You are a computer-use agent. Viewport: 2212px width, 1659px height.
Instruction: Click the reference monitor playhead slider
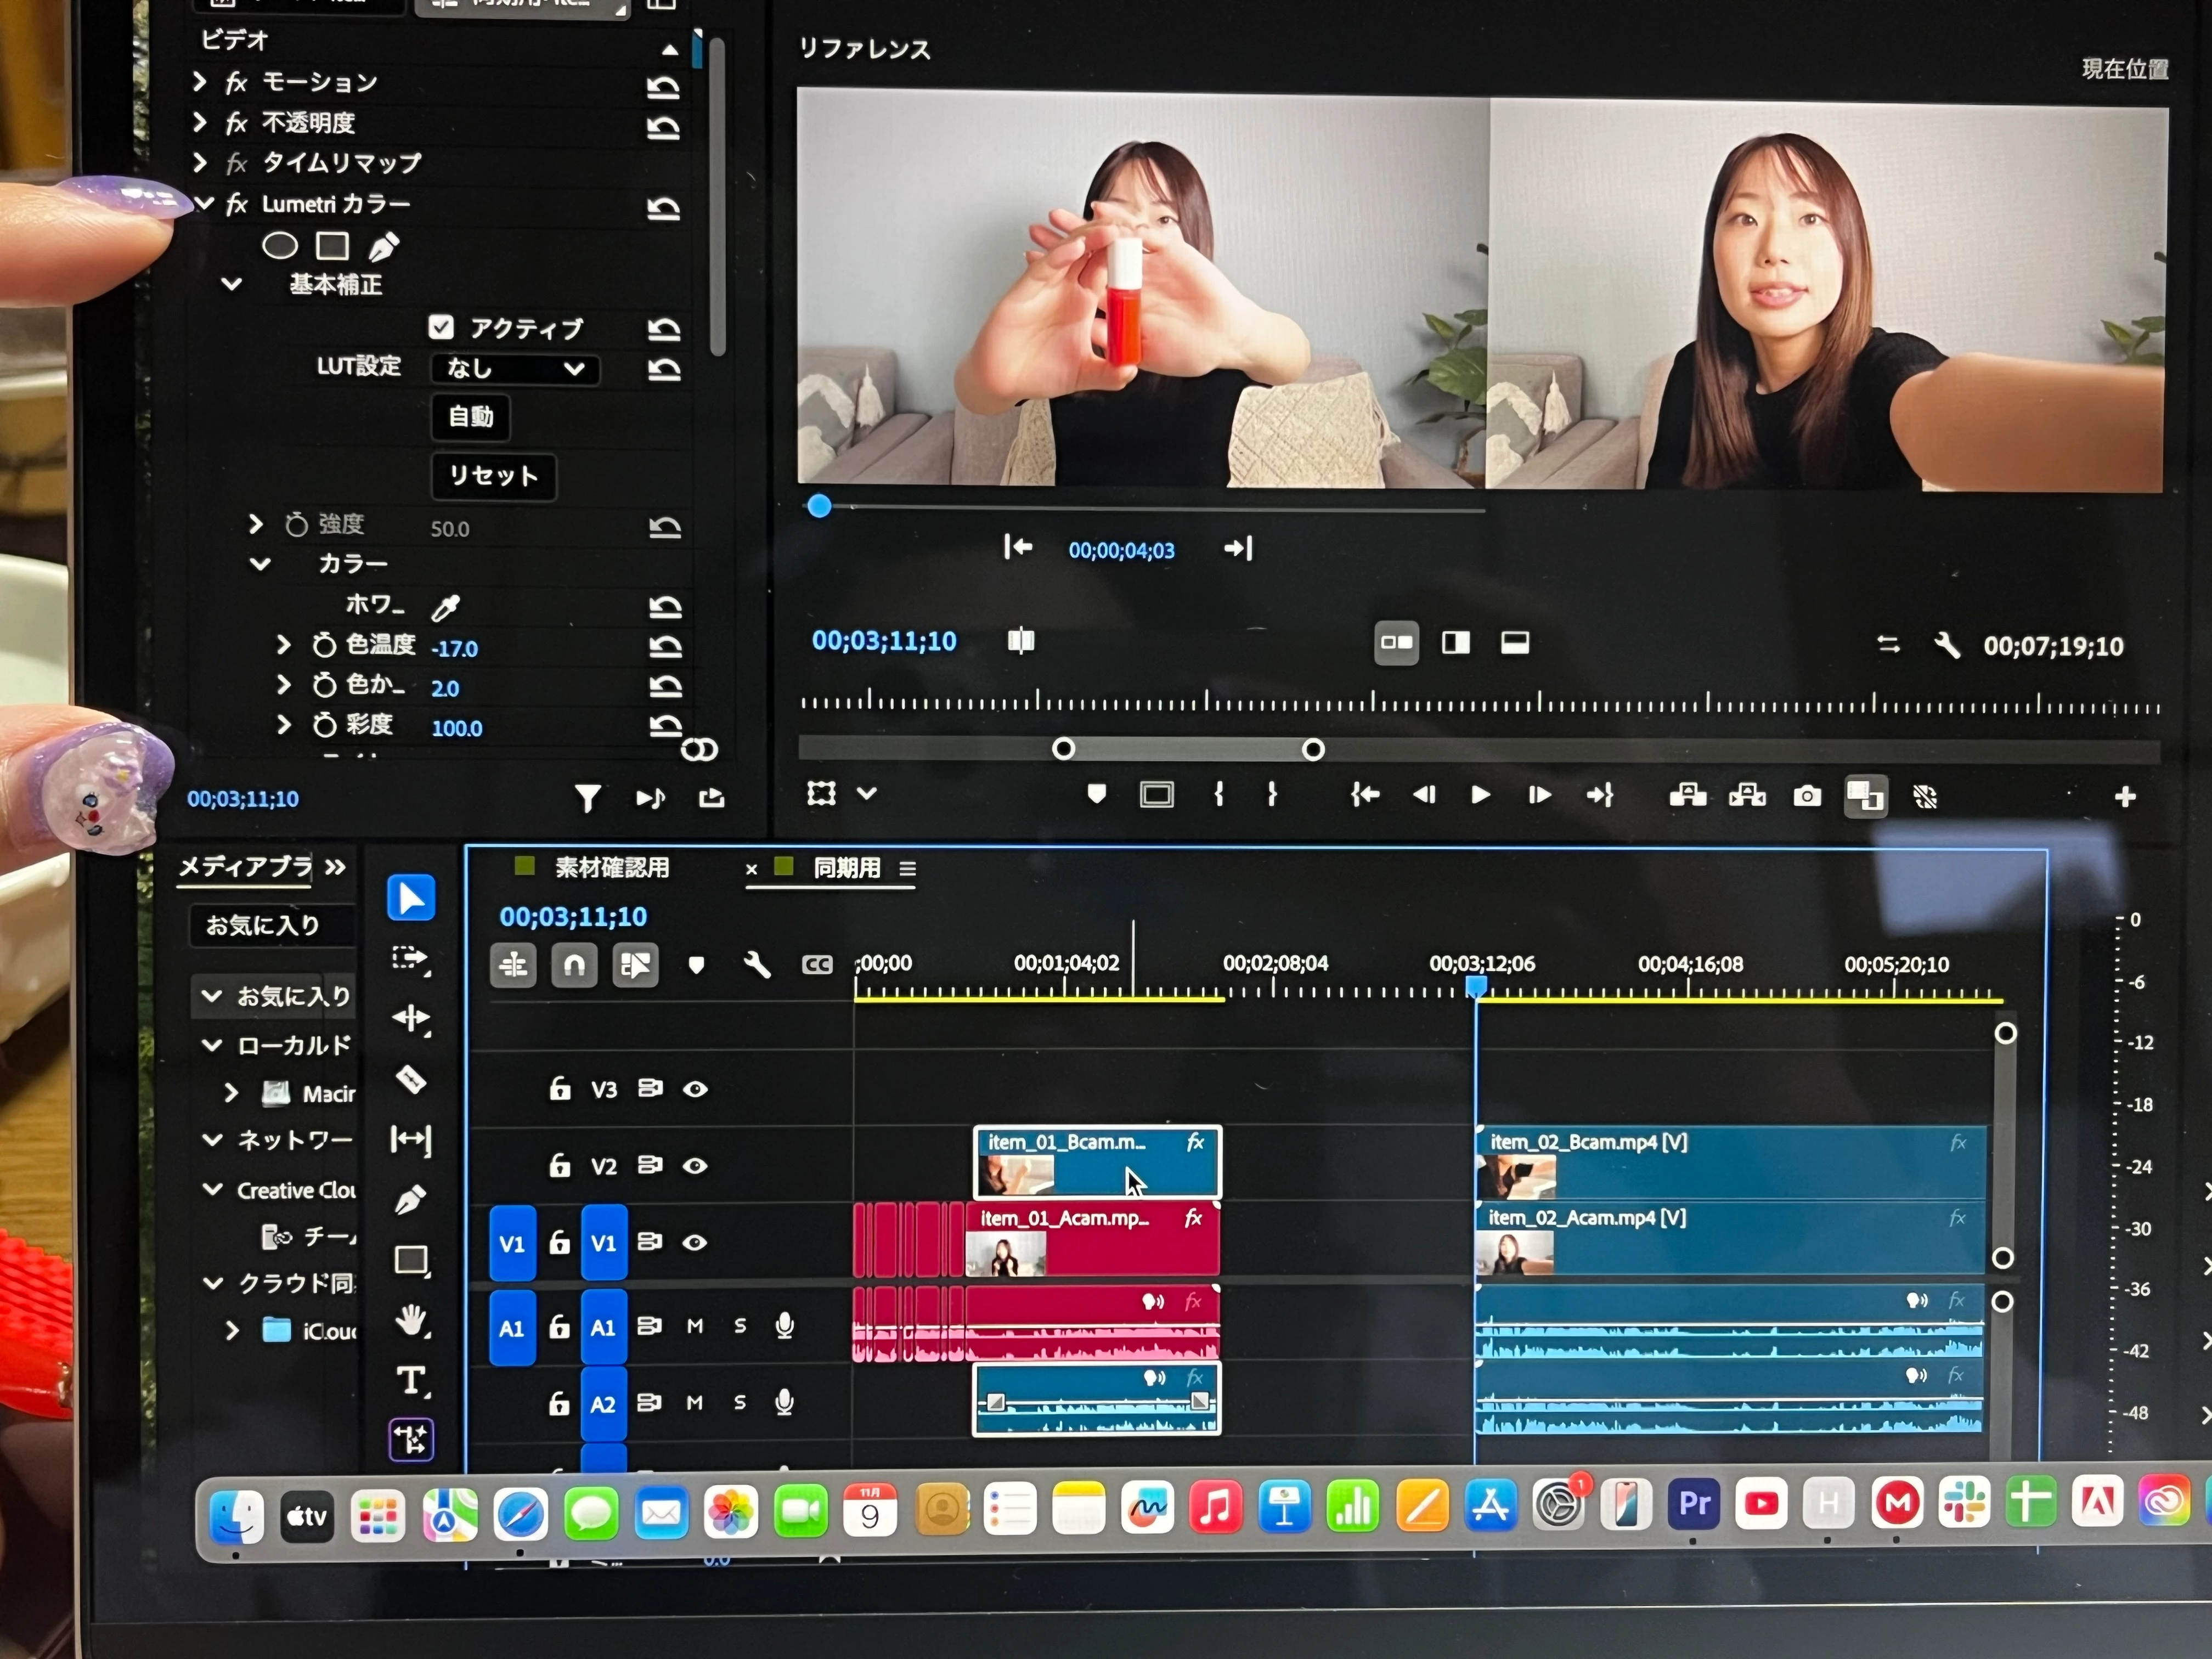tap(819, 506)
